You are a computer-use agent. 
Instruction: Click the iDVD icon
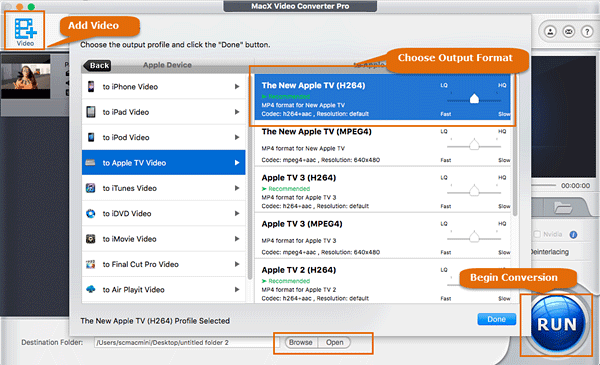coord(91,213)
